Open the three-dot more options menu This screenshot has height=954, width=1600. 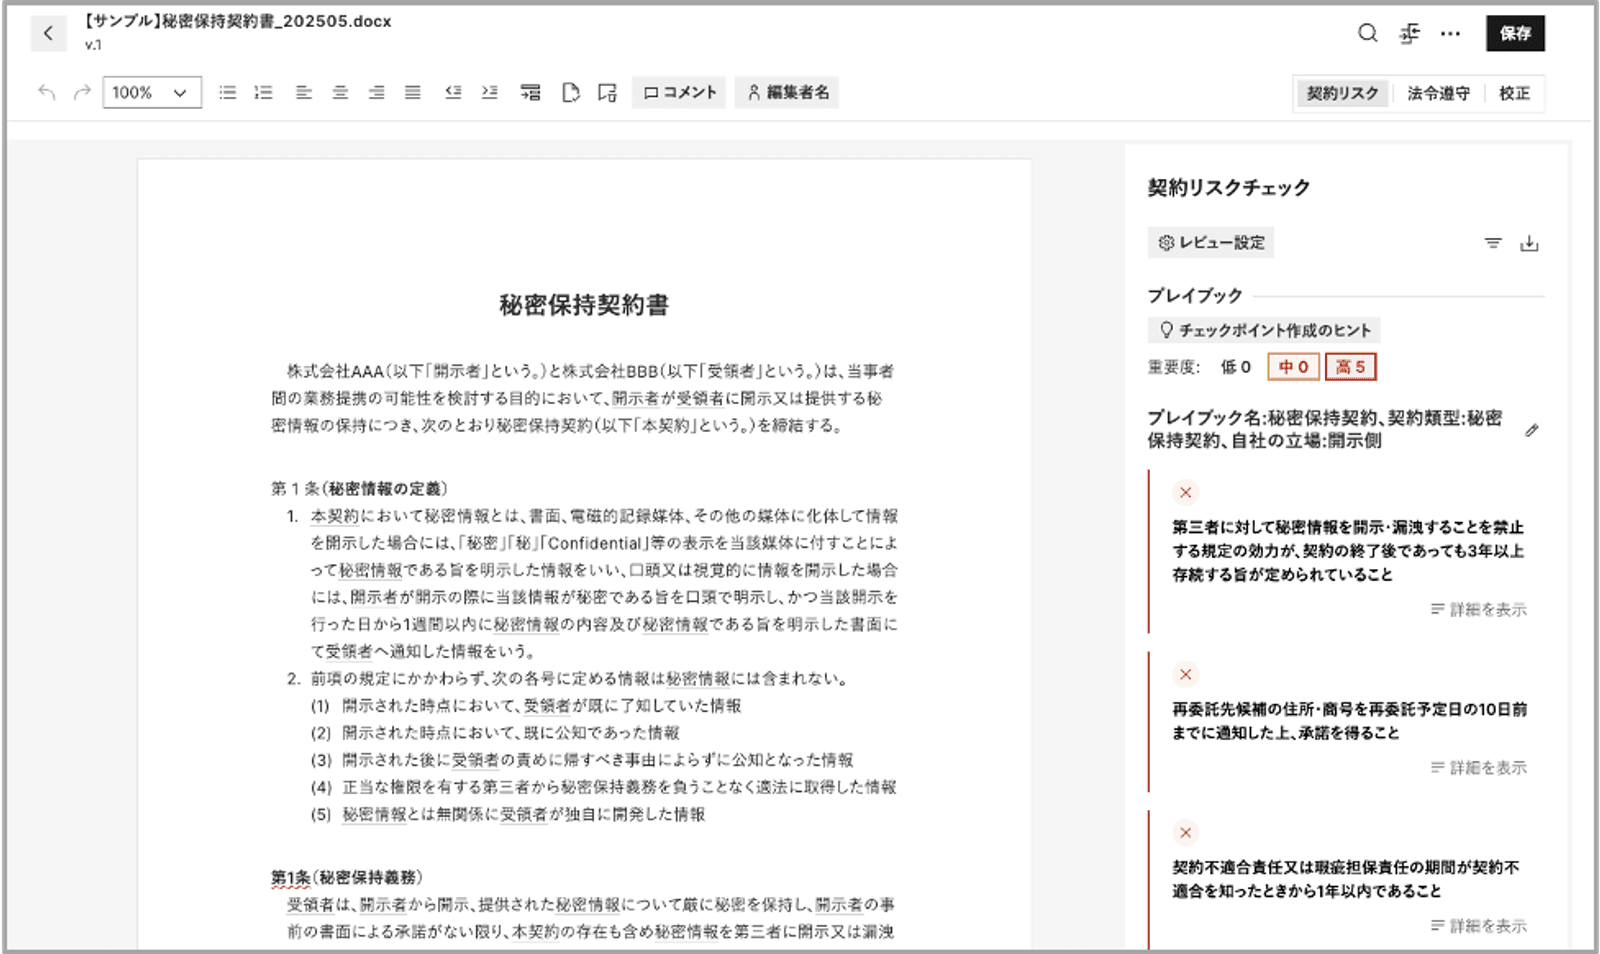1450,33
